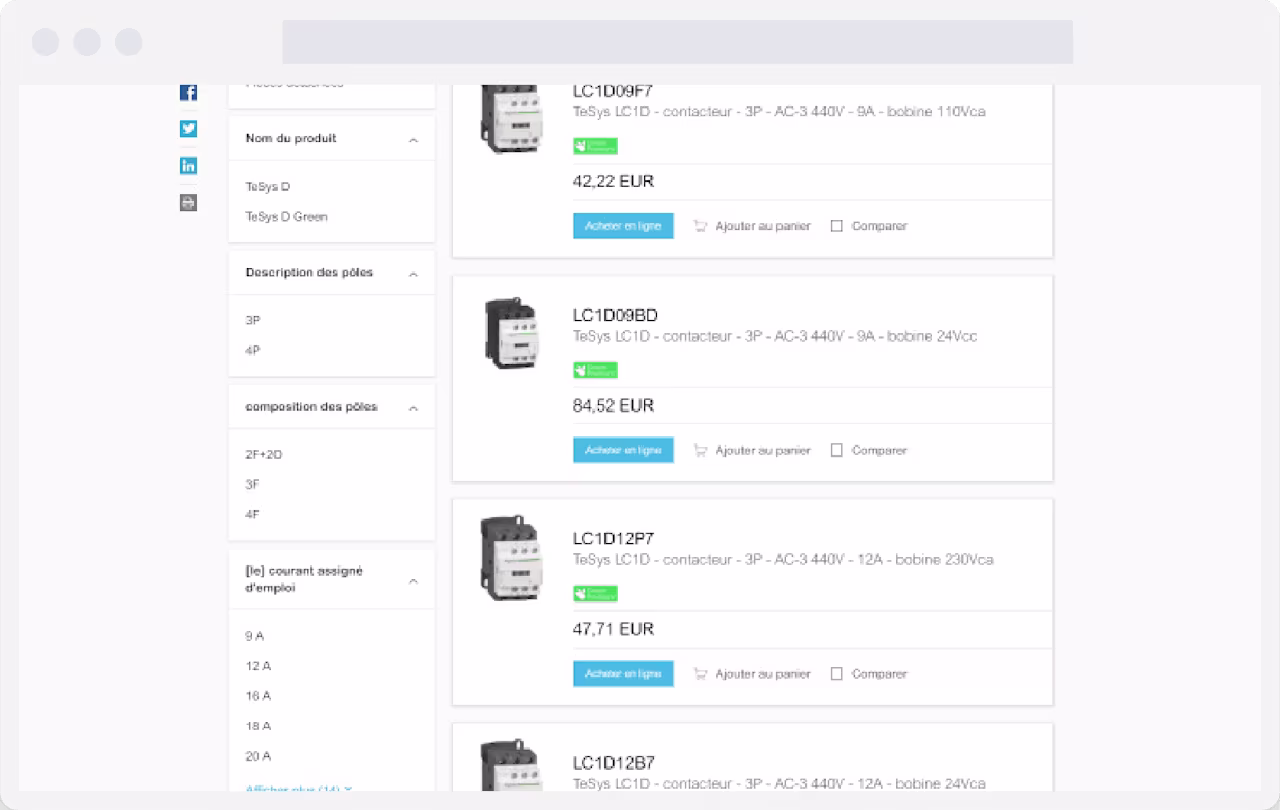Buy LC1D12P7 with Acheter en ligne
Image resolution: width=1280 pixels, height=810 pixels.
pyautogui.click(x=623, y=674)
